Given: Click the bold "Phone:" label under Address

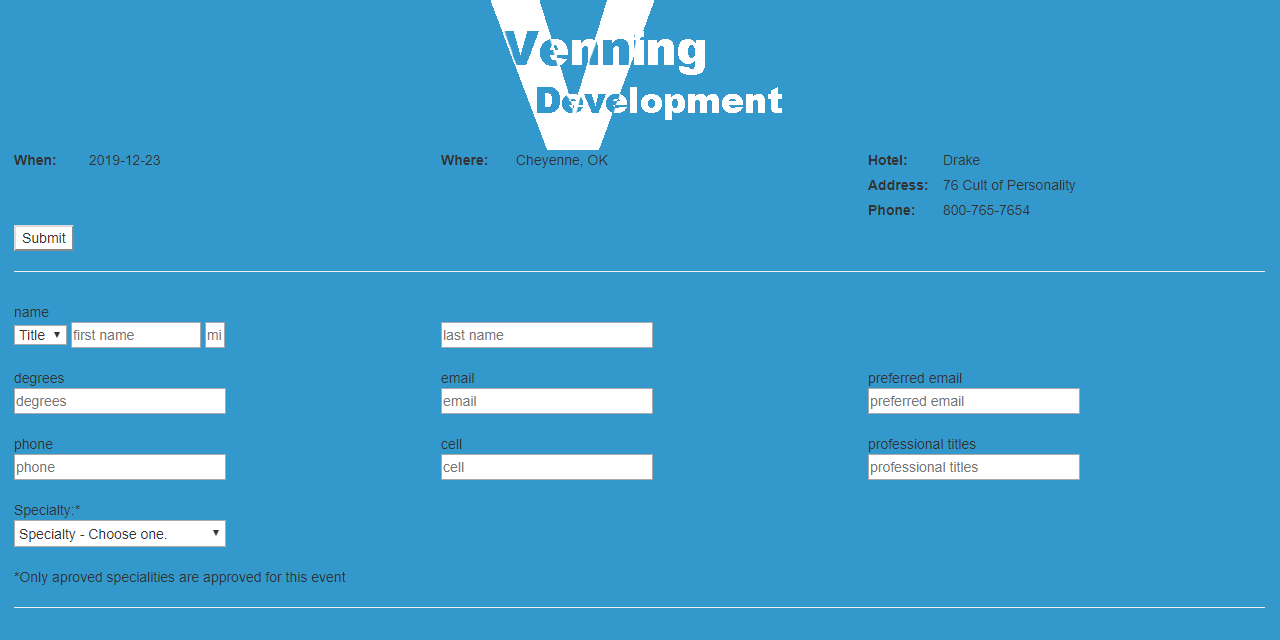Looking at the screenshot, I should click(x=891, y=210).
